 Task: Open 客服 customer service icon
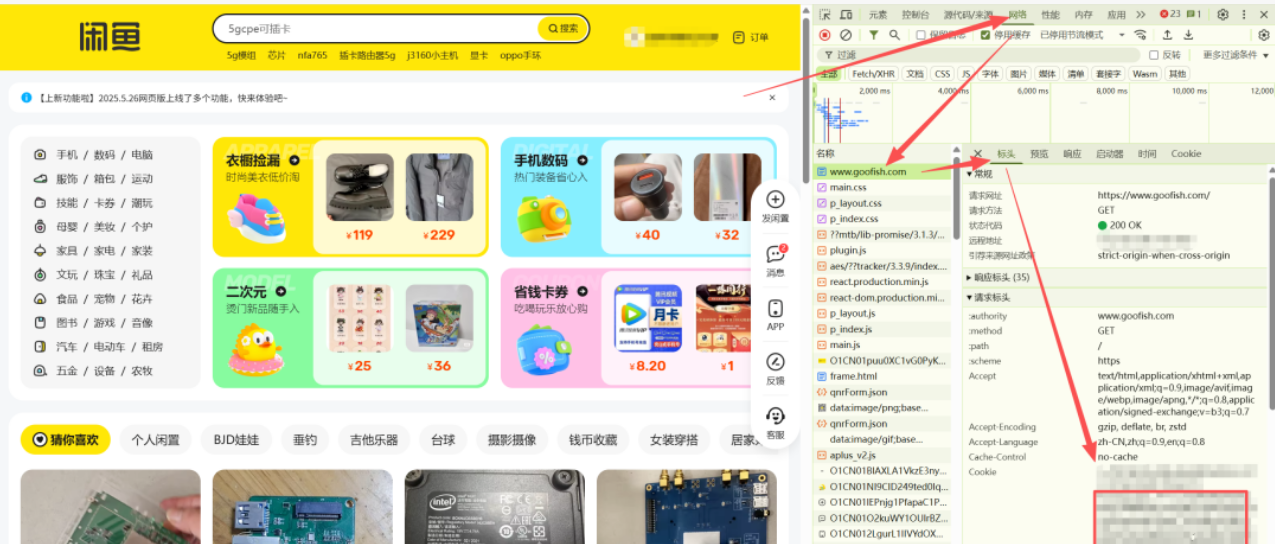click(x=775, y=416)
